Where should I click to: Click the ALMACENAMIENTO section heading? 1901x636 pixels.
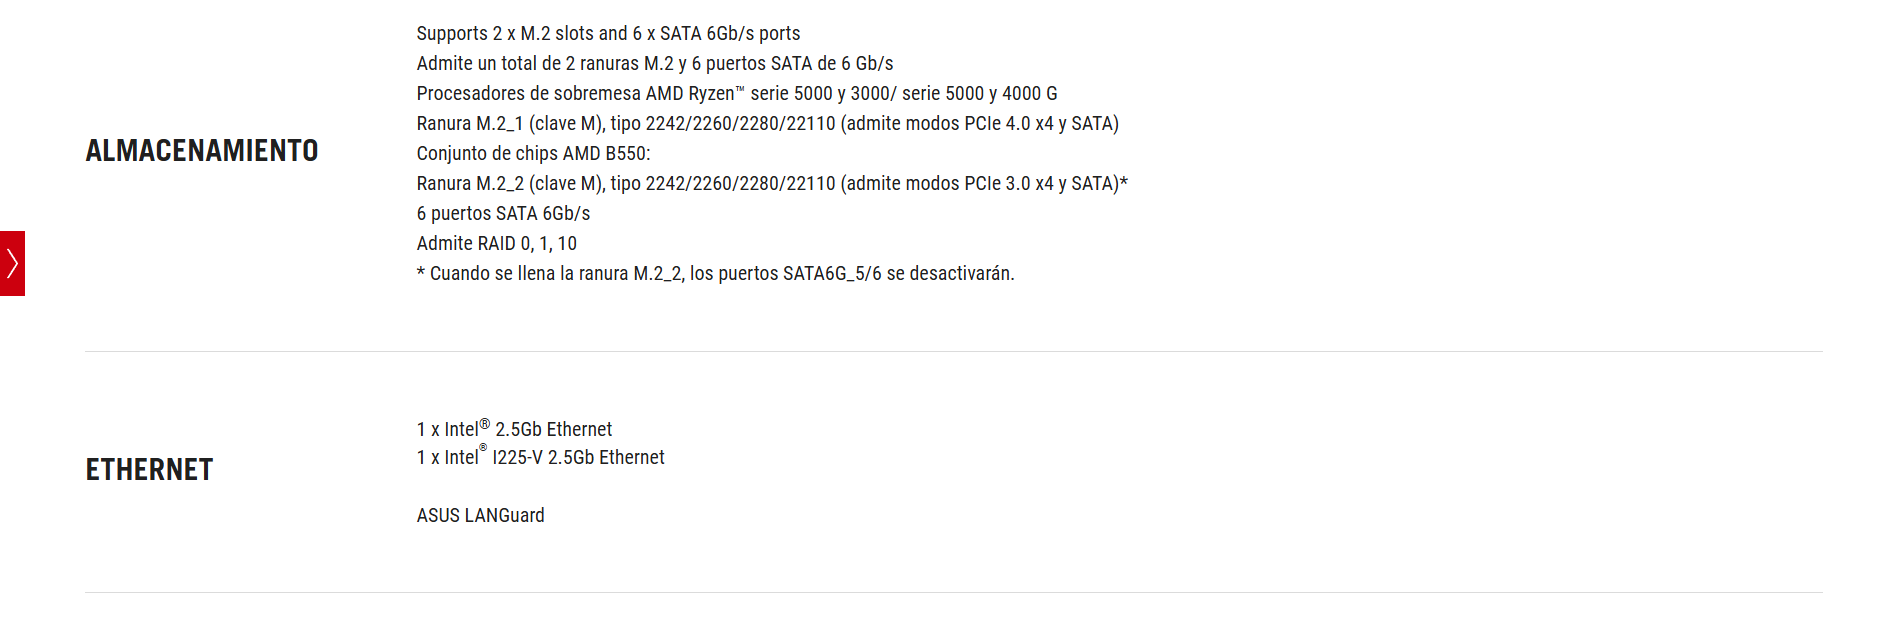pos(202,151)
